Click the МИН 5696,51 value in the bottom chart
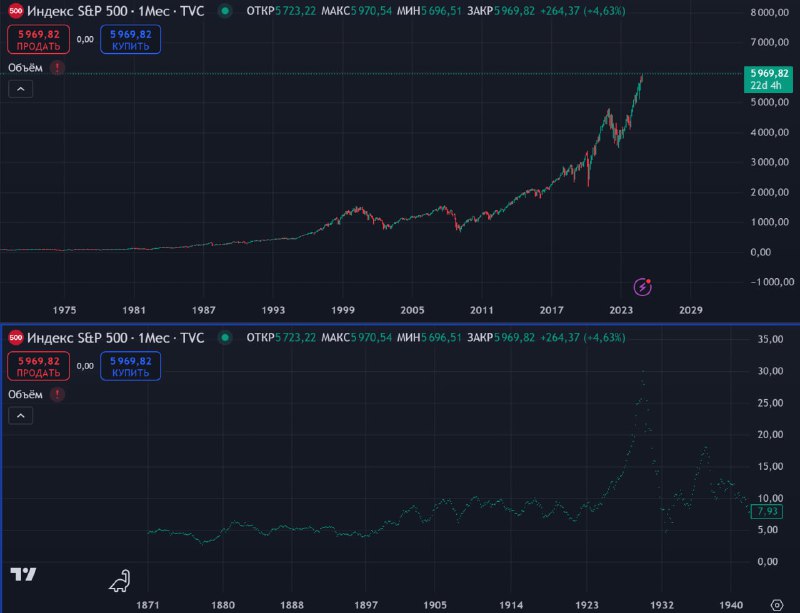Screen dimensions: 800x613 coord(429,337)
